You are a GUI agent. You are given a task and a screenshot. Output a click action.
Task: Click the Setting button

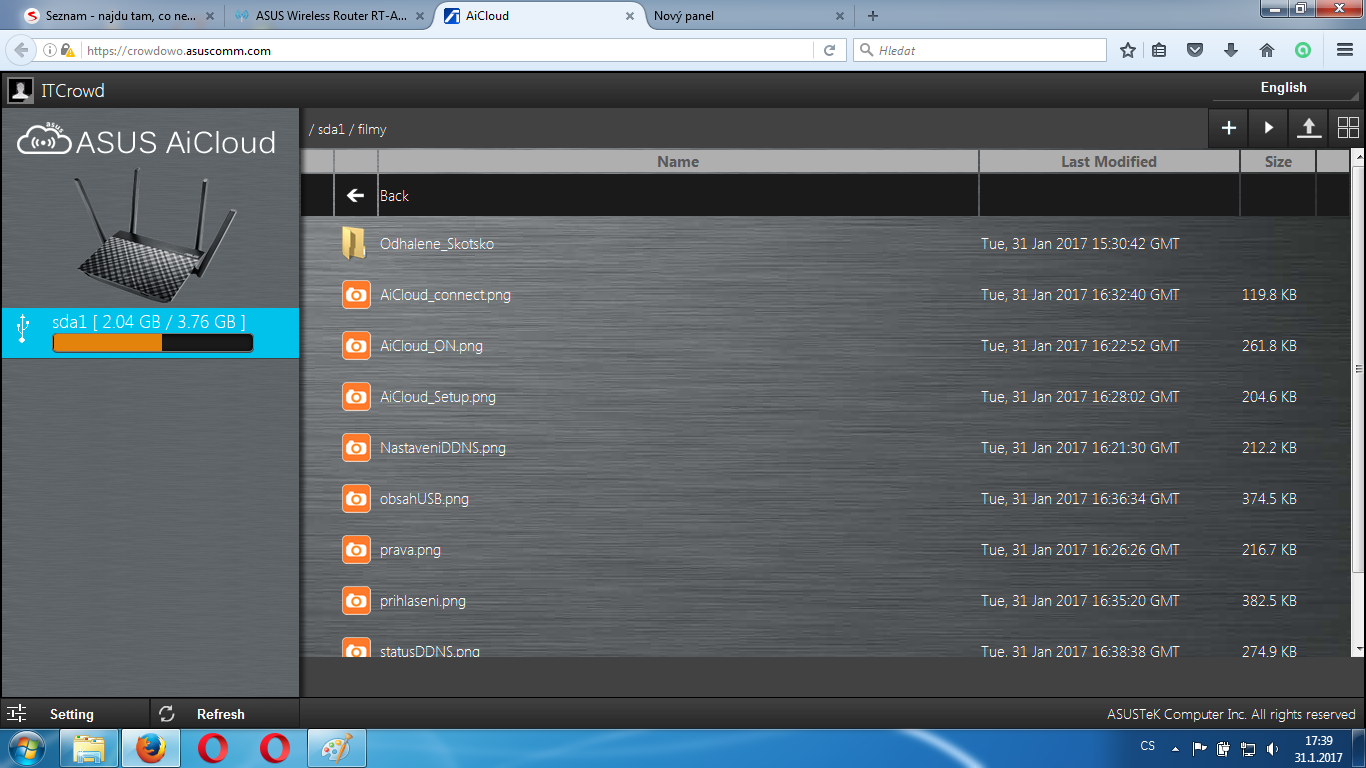coord(72,714)
